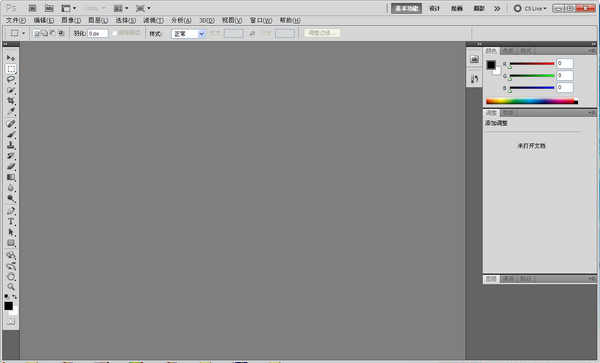Image resolution: width=600 pixels, height=363 pixels.
Task: Select the Move tool
Action: [x=11, y=58]
